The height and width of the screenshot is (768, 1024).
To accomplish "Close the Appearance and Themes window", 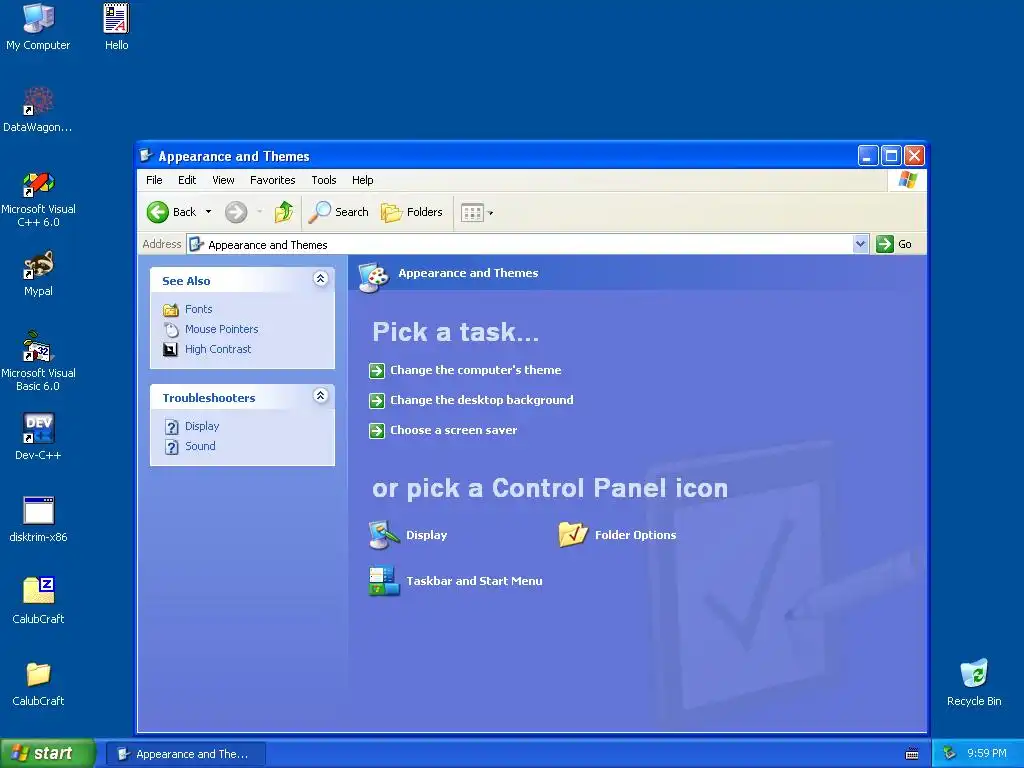I will 914,155.
